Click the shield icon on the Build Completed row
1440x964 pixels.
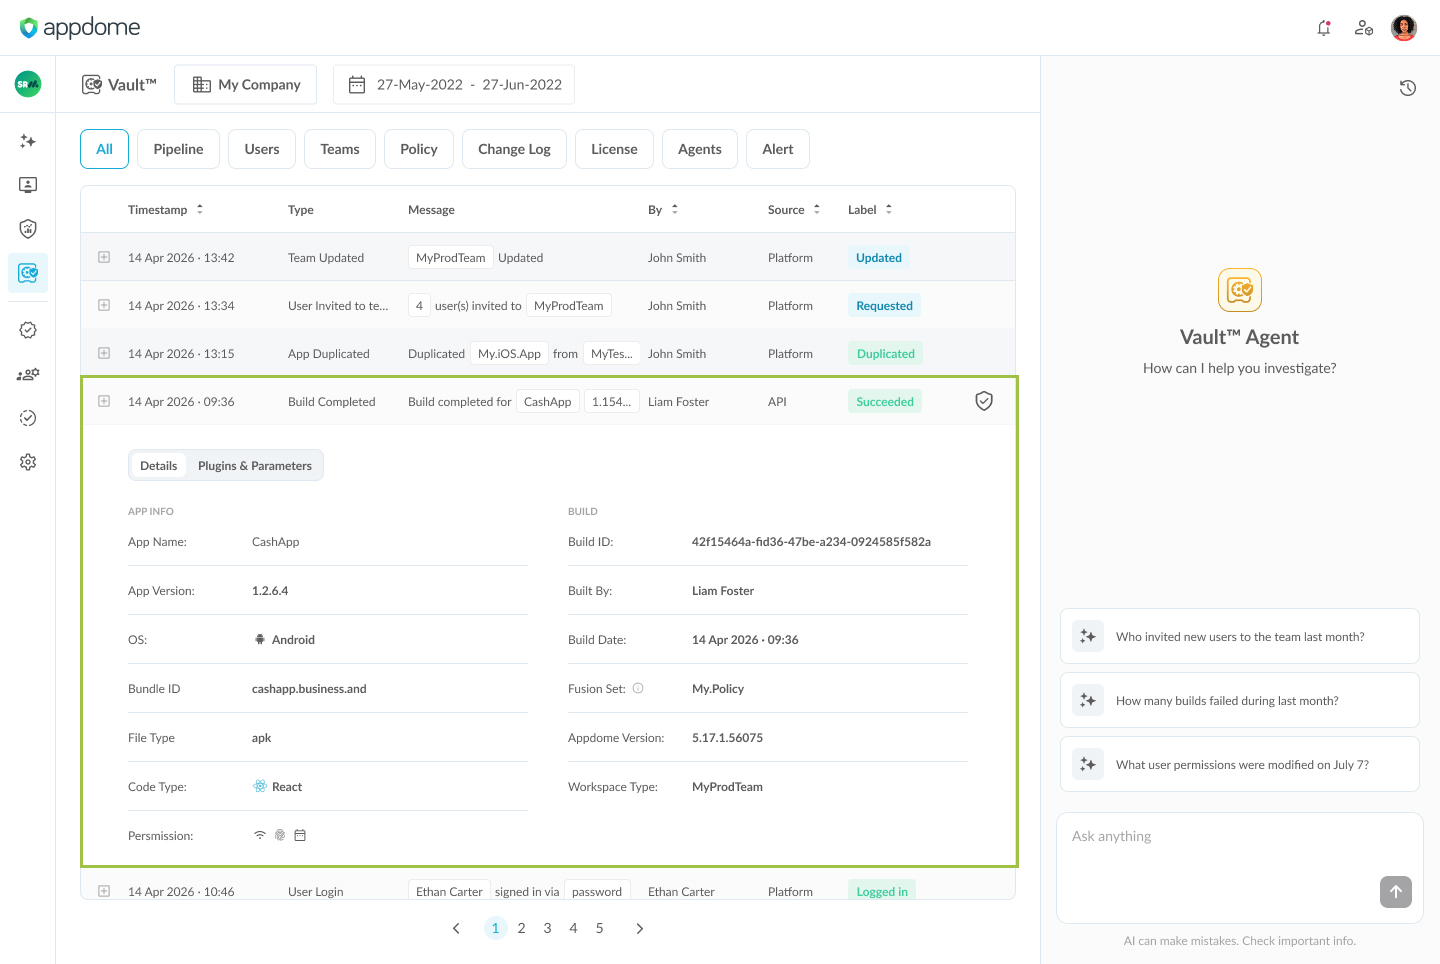coord(984,401)
